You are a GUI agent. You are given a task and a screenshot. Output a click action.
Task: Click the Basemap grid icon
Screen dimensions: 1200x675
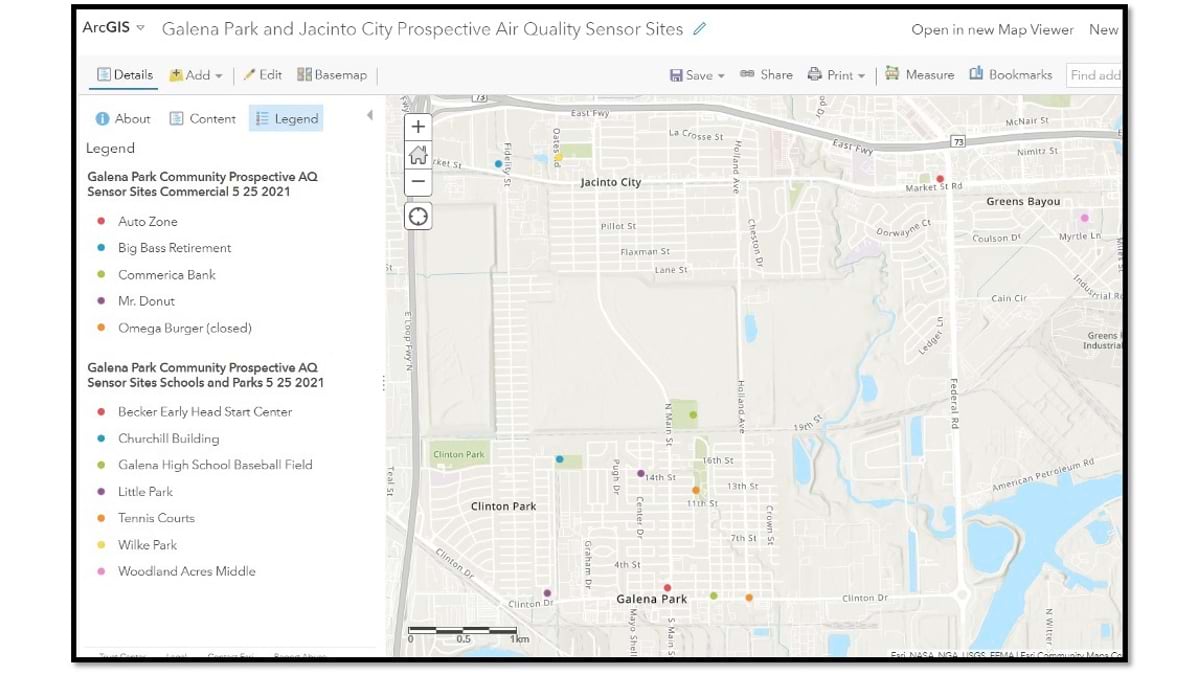(304, 75)
